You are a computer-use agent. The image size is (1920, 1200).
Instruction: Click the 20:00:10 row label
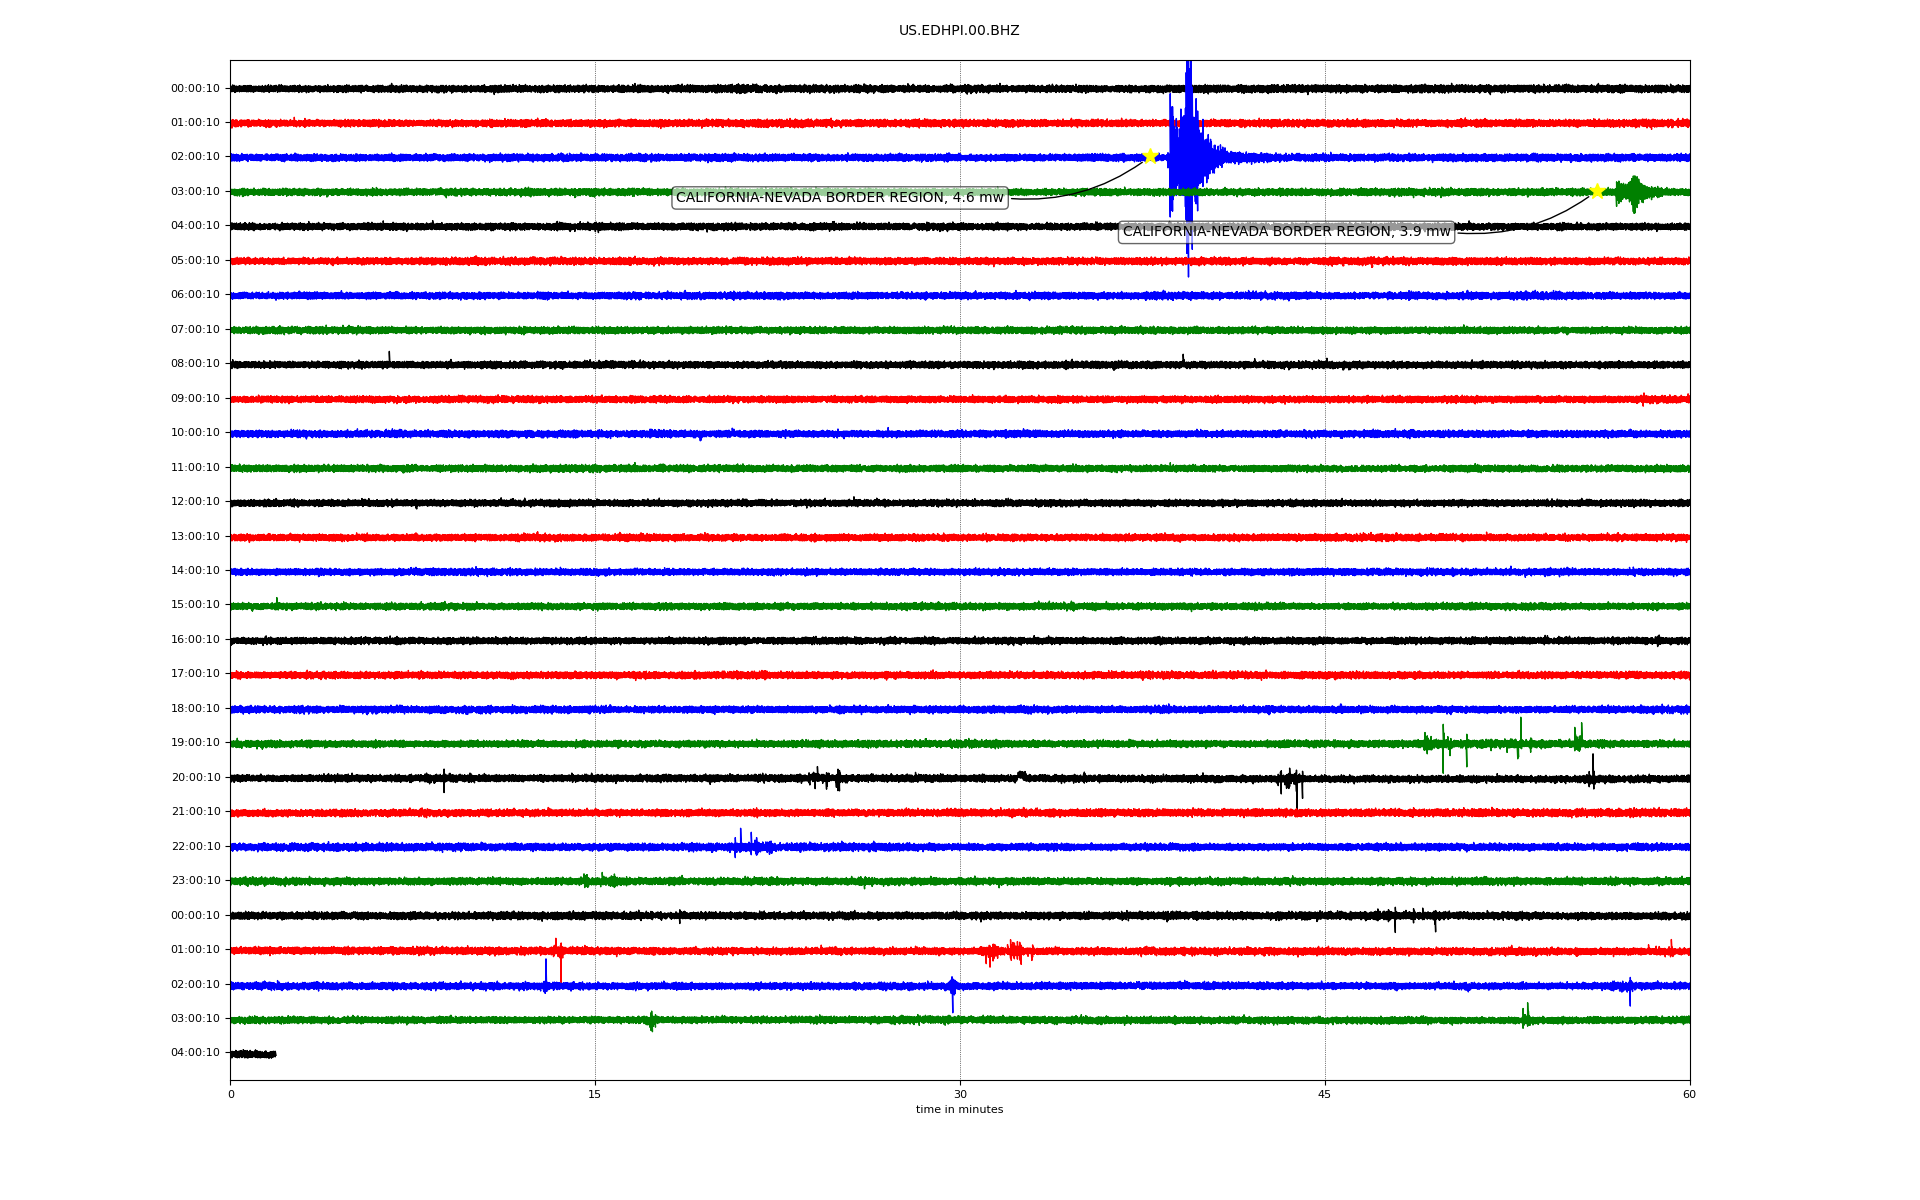tap(195, 778)
